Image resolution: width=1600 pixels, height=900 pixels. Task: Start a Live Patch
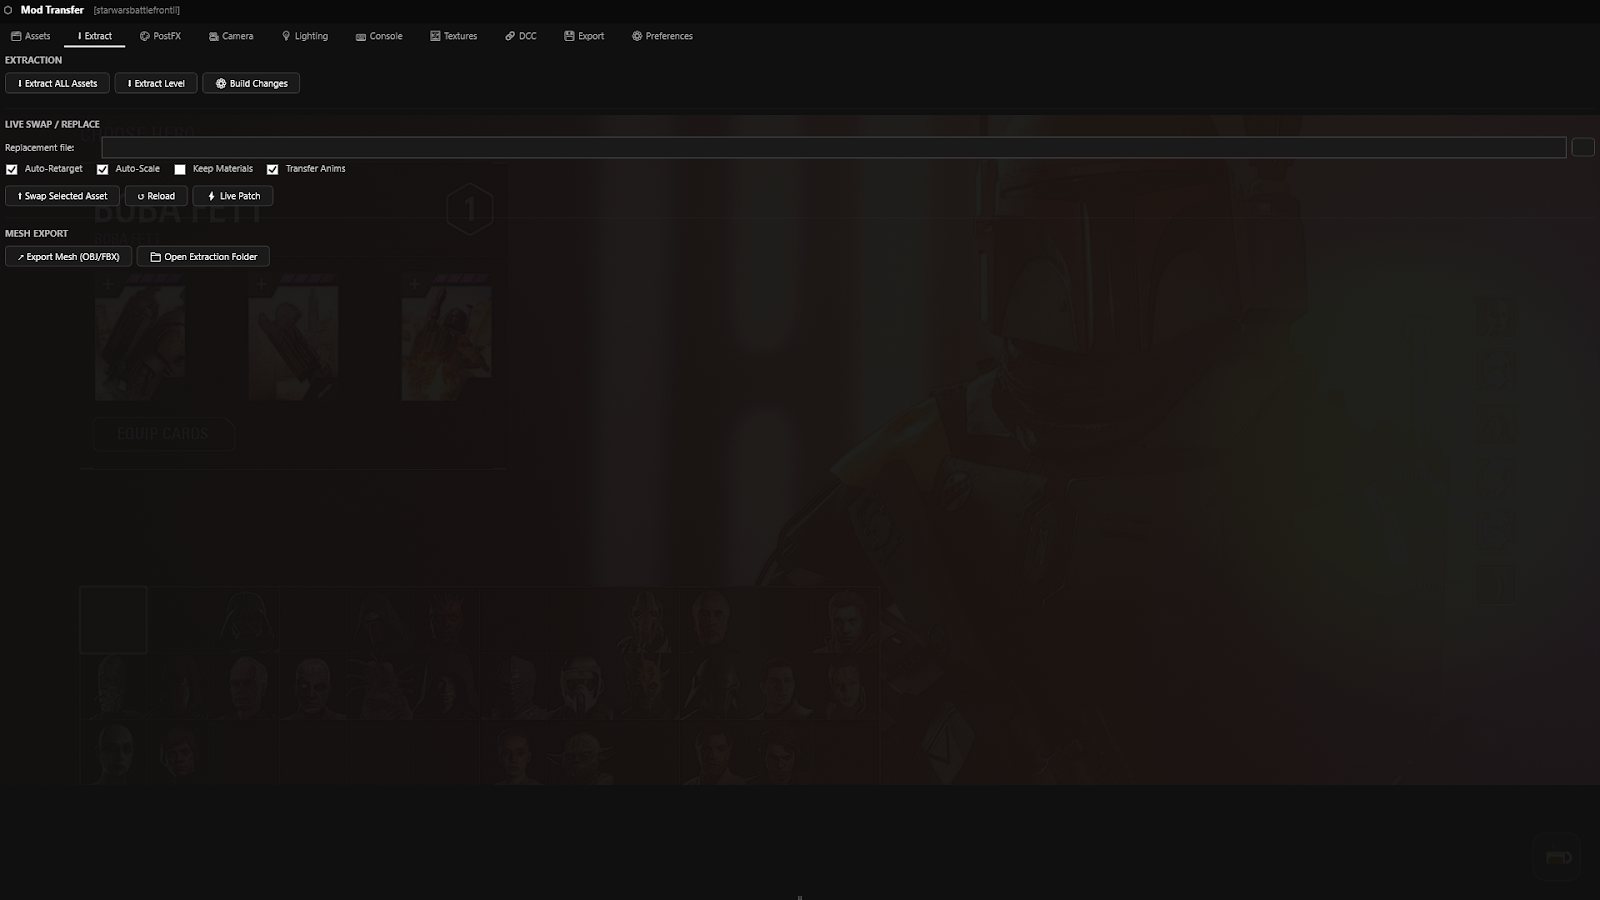coord(233,196)
